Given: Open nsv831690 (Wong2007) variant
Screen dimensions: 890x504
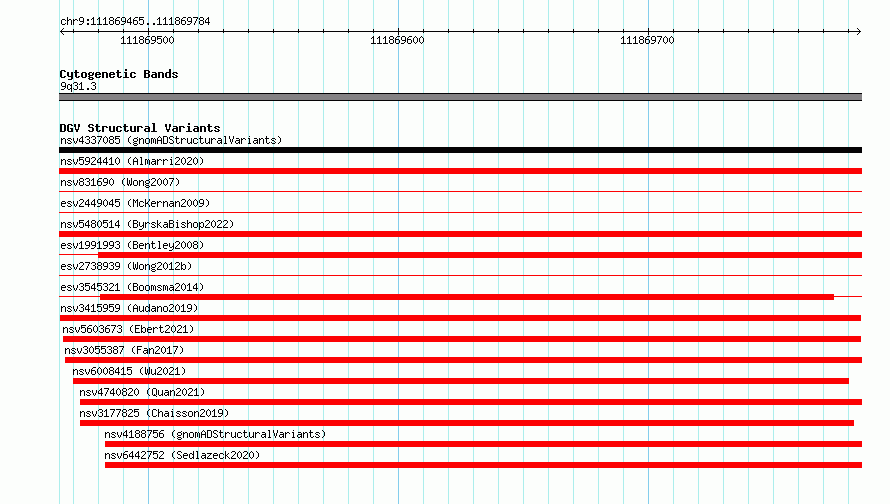Looking at the screenshot, I should tap(120, 182).
